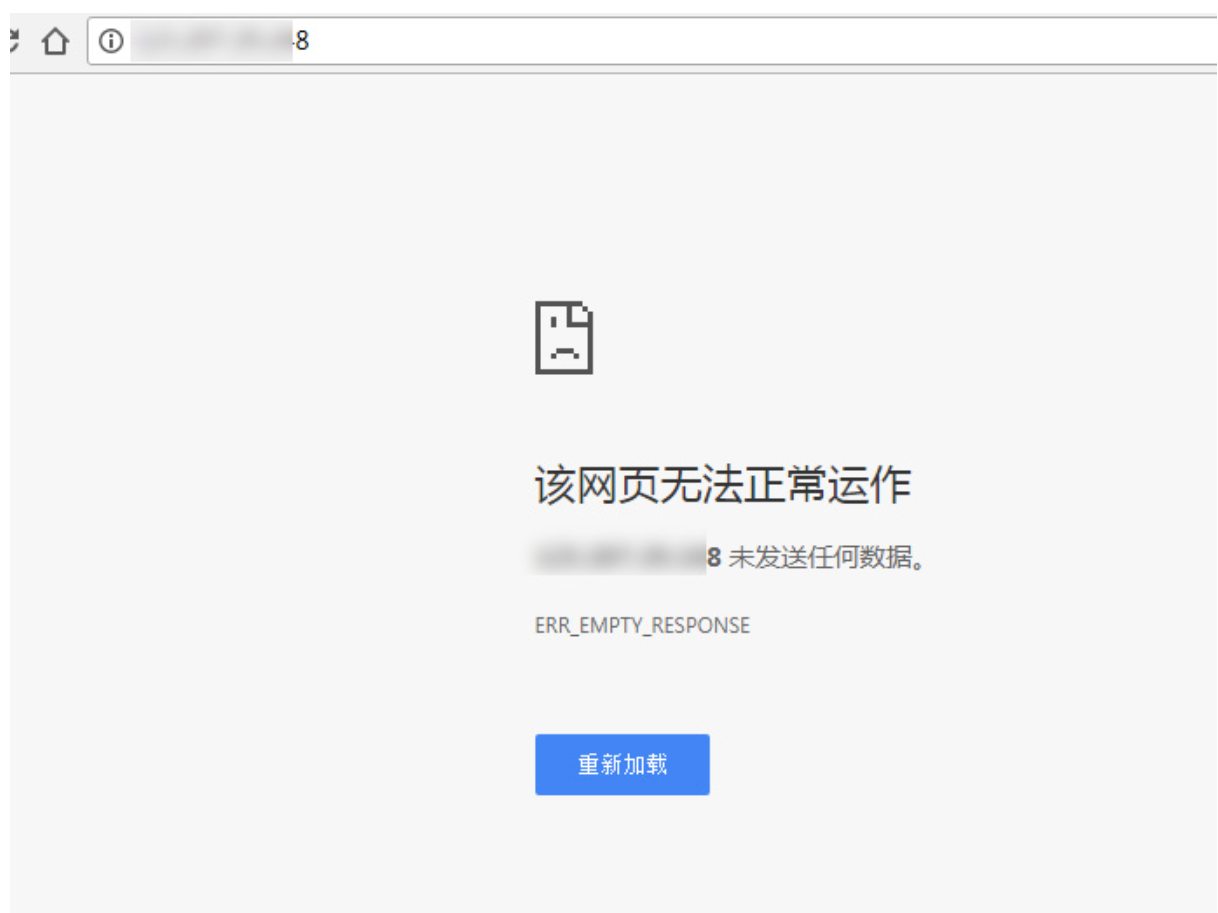Click the digit 8 in address bar
Image resolution: width=1218 pixels, height=913 pixels.
point(302,42)
